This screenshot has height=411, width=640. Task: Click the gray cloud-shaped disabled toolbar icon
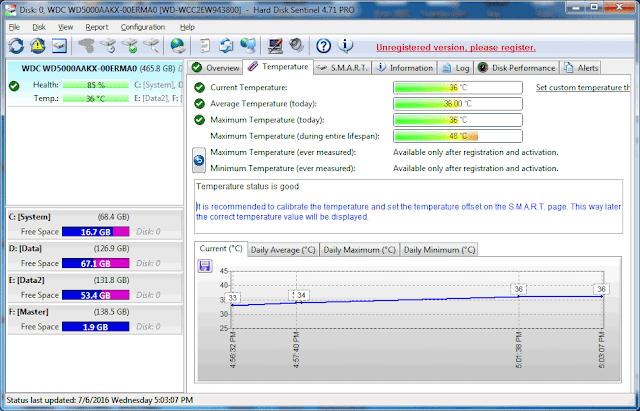click(x=86, y=46)
